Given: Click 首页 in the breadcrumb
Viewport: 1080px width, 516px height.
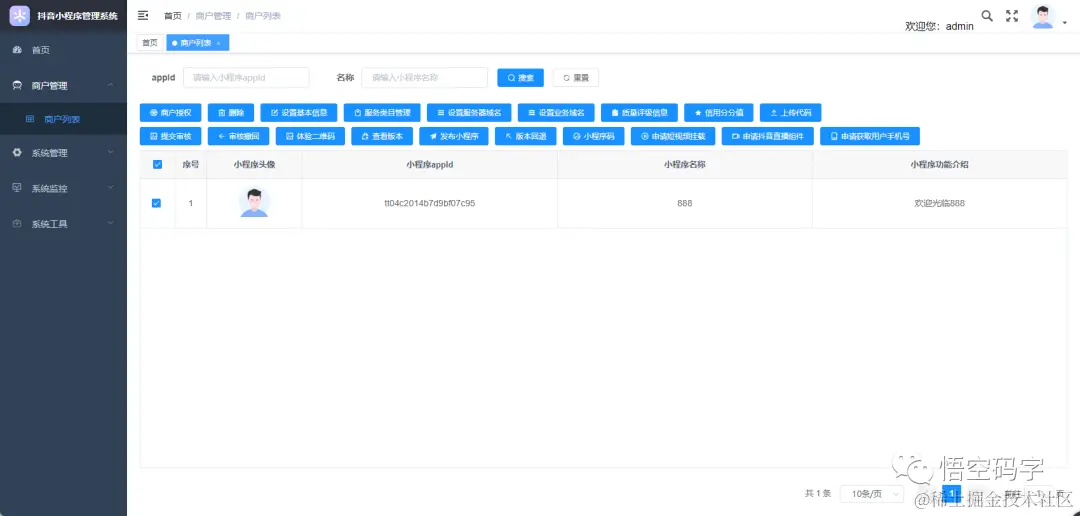Looking at the screenshot, I should [x=173, y=16].
